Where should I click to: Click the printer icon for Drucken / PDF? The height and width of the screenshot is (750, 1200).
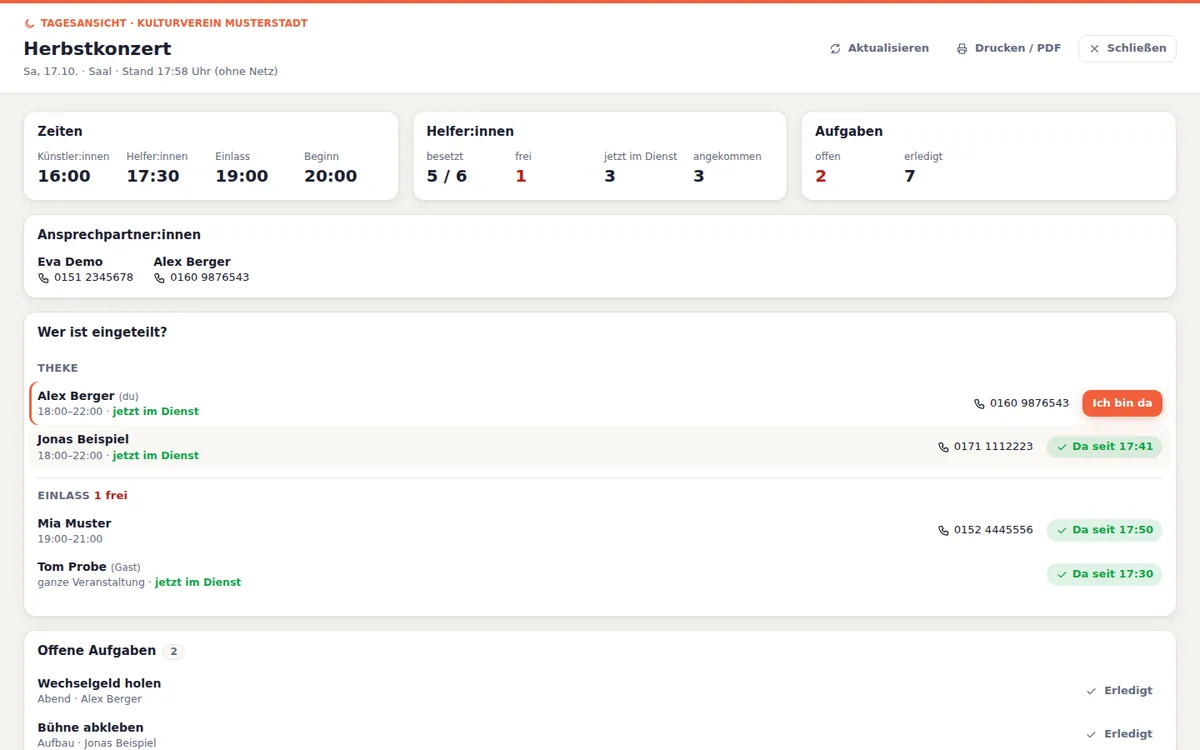pyautogui.click(x=962, y=48)
